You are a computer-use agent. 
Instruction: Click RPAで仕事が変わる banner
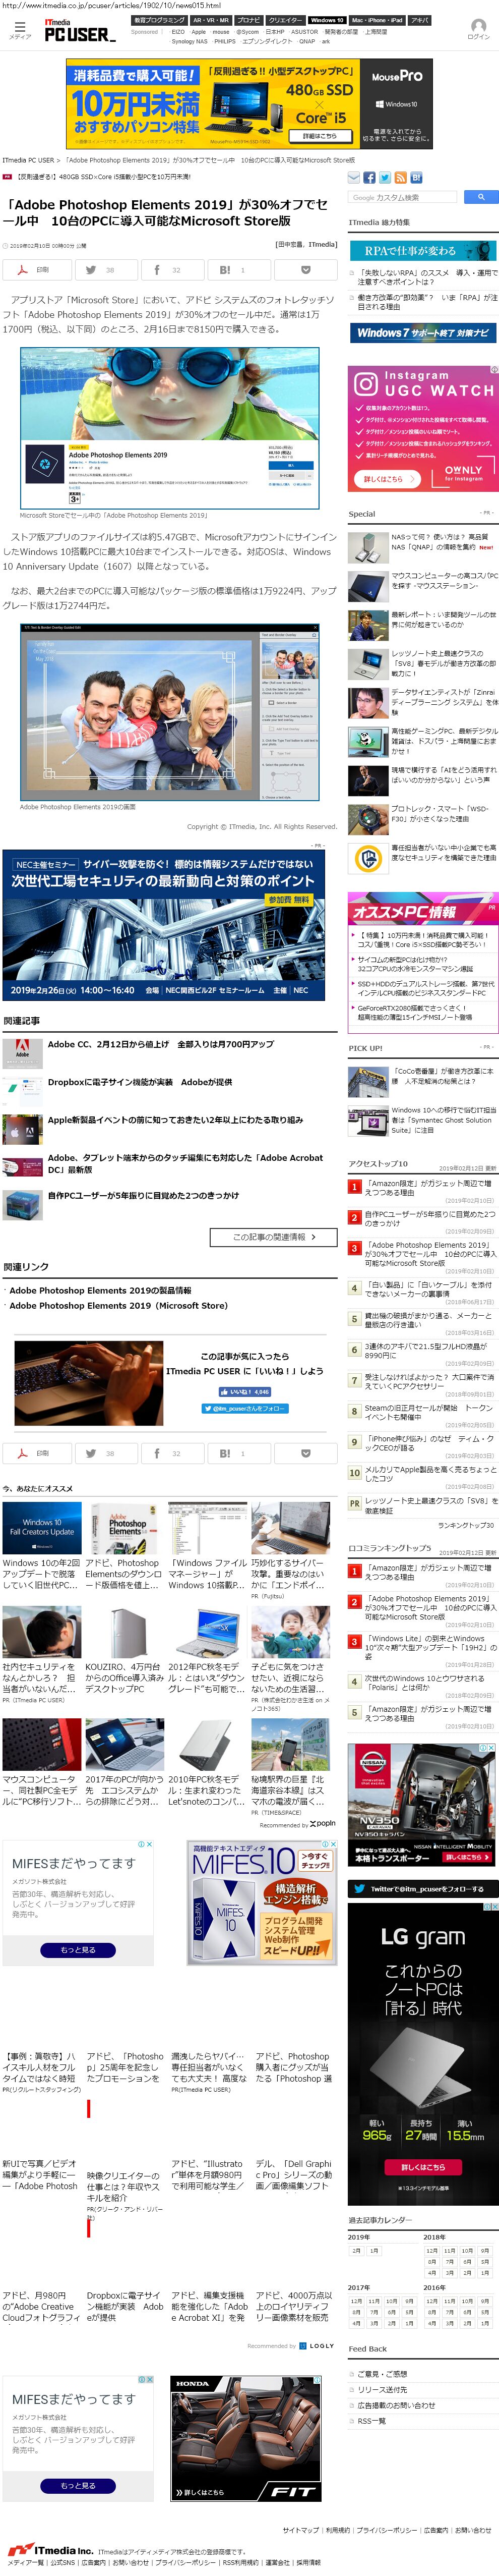coord(422,251)
